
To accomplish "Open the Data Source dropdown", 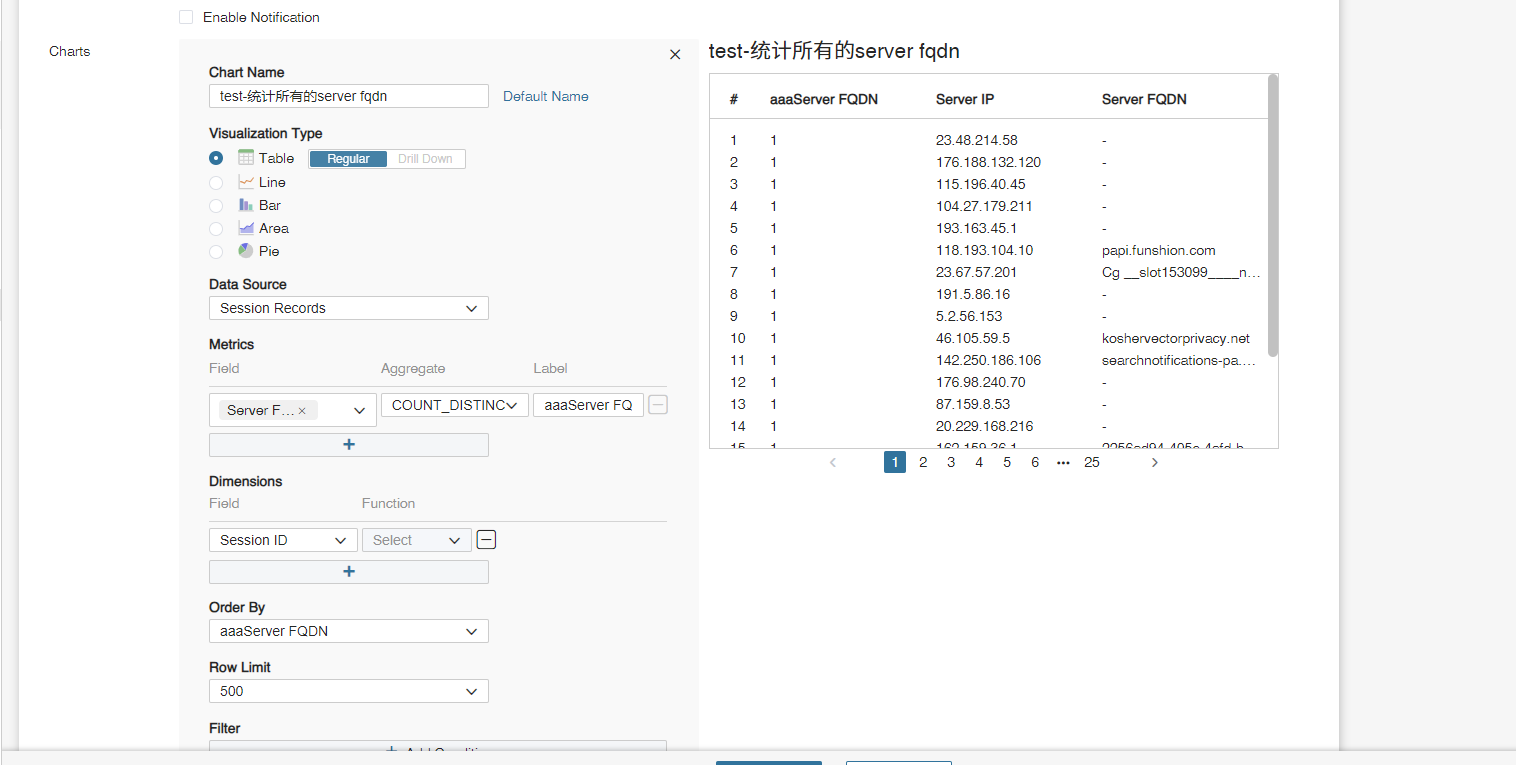I will (x=348, y=308).
